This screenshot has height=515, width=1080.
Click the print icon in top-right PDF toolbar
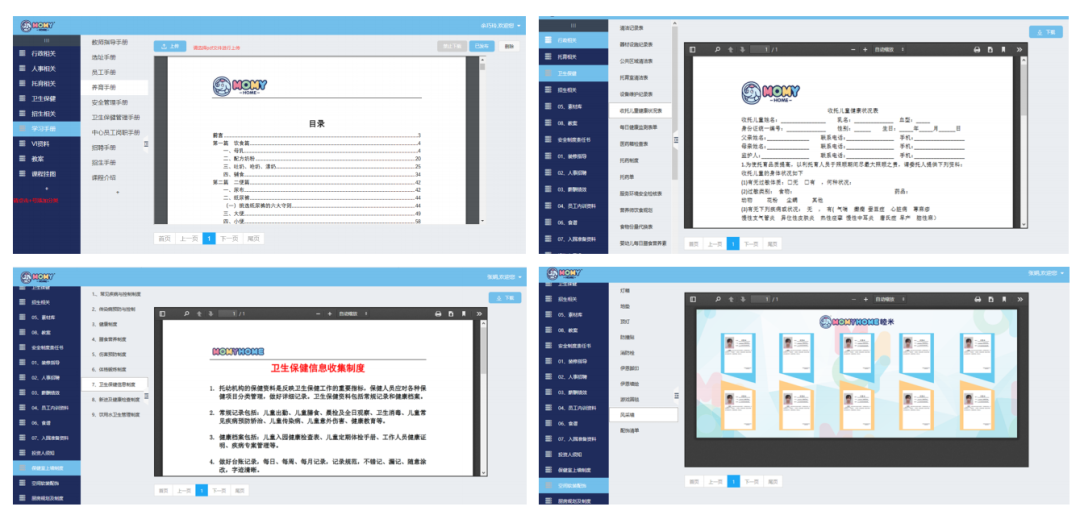[x=977, y=49]
